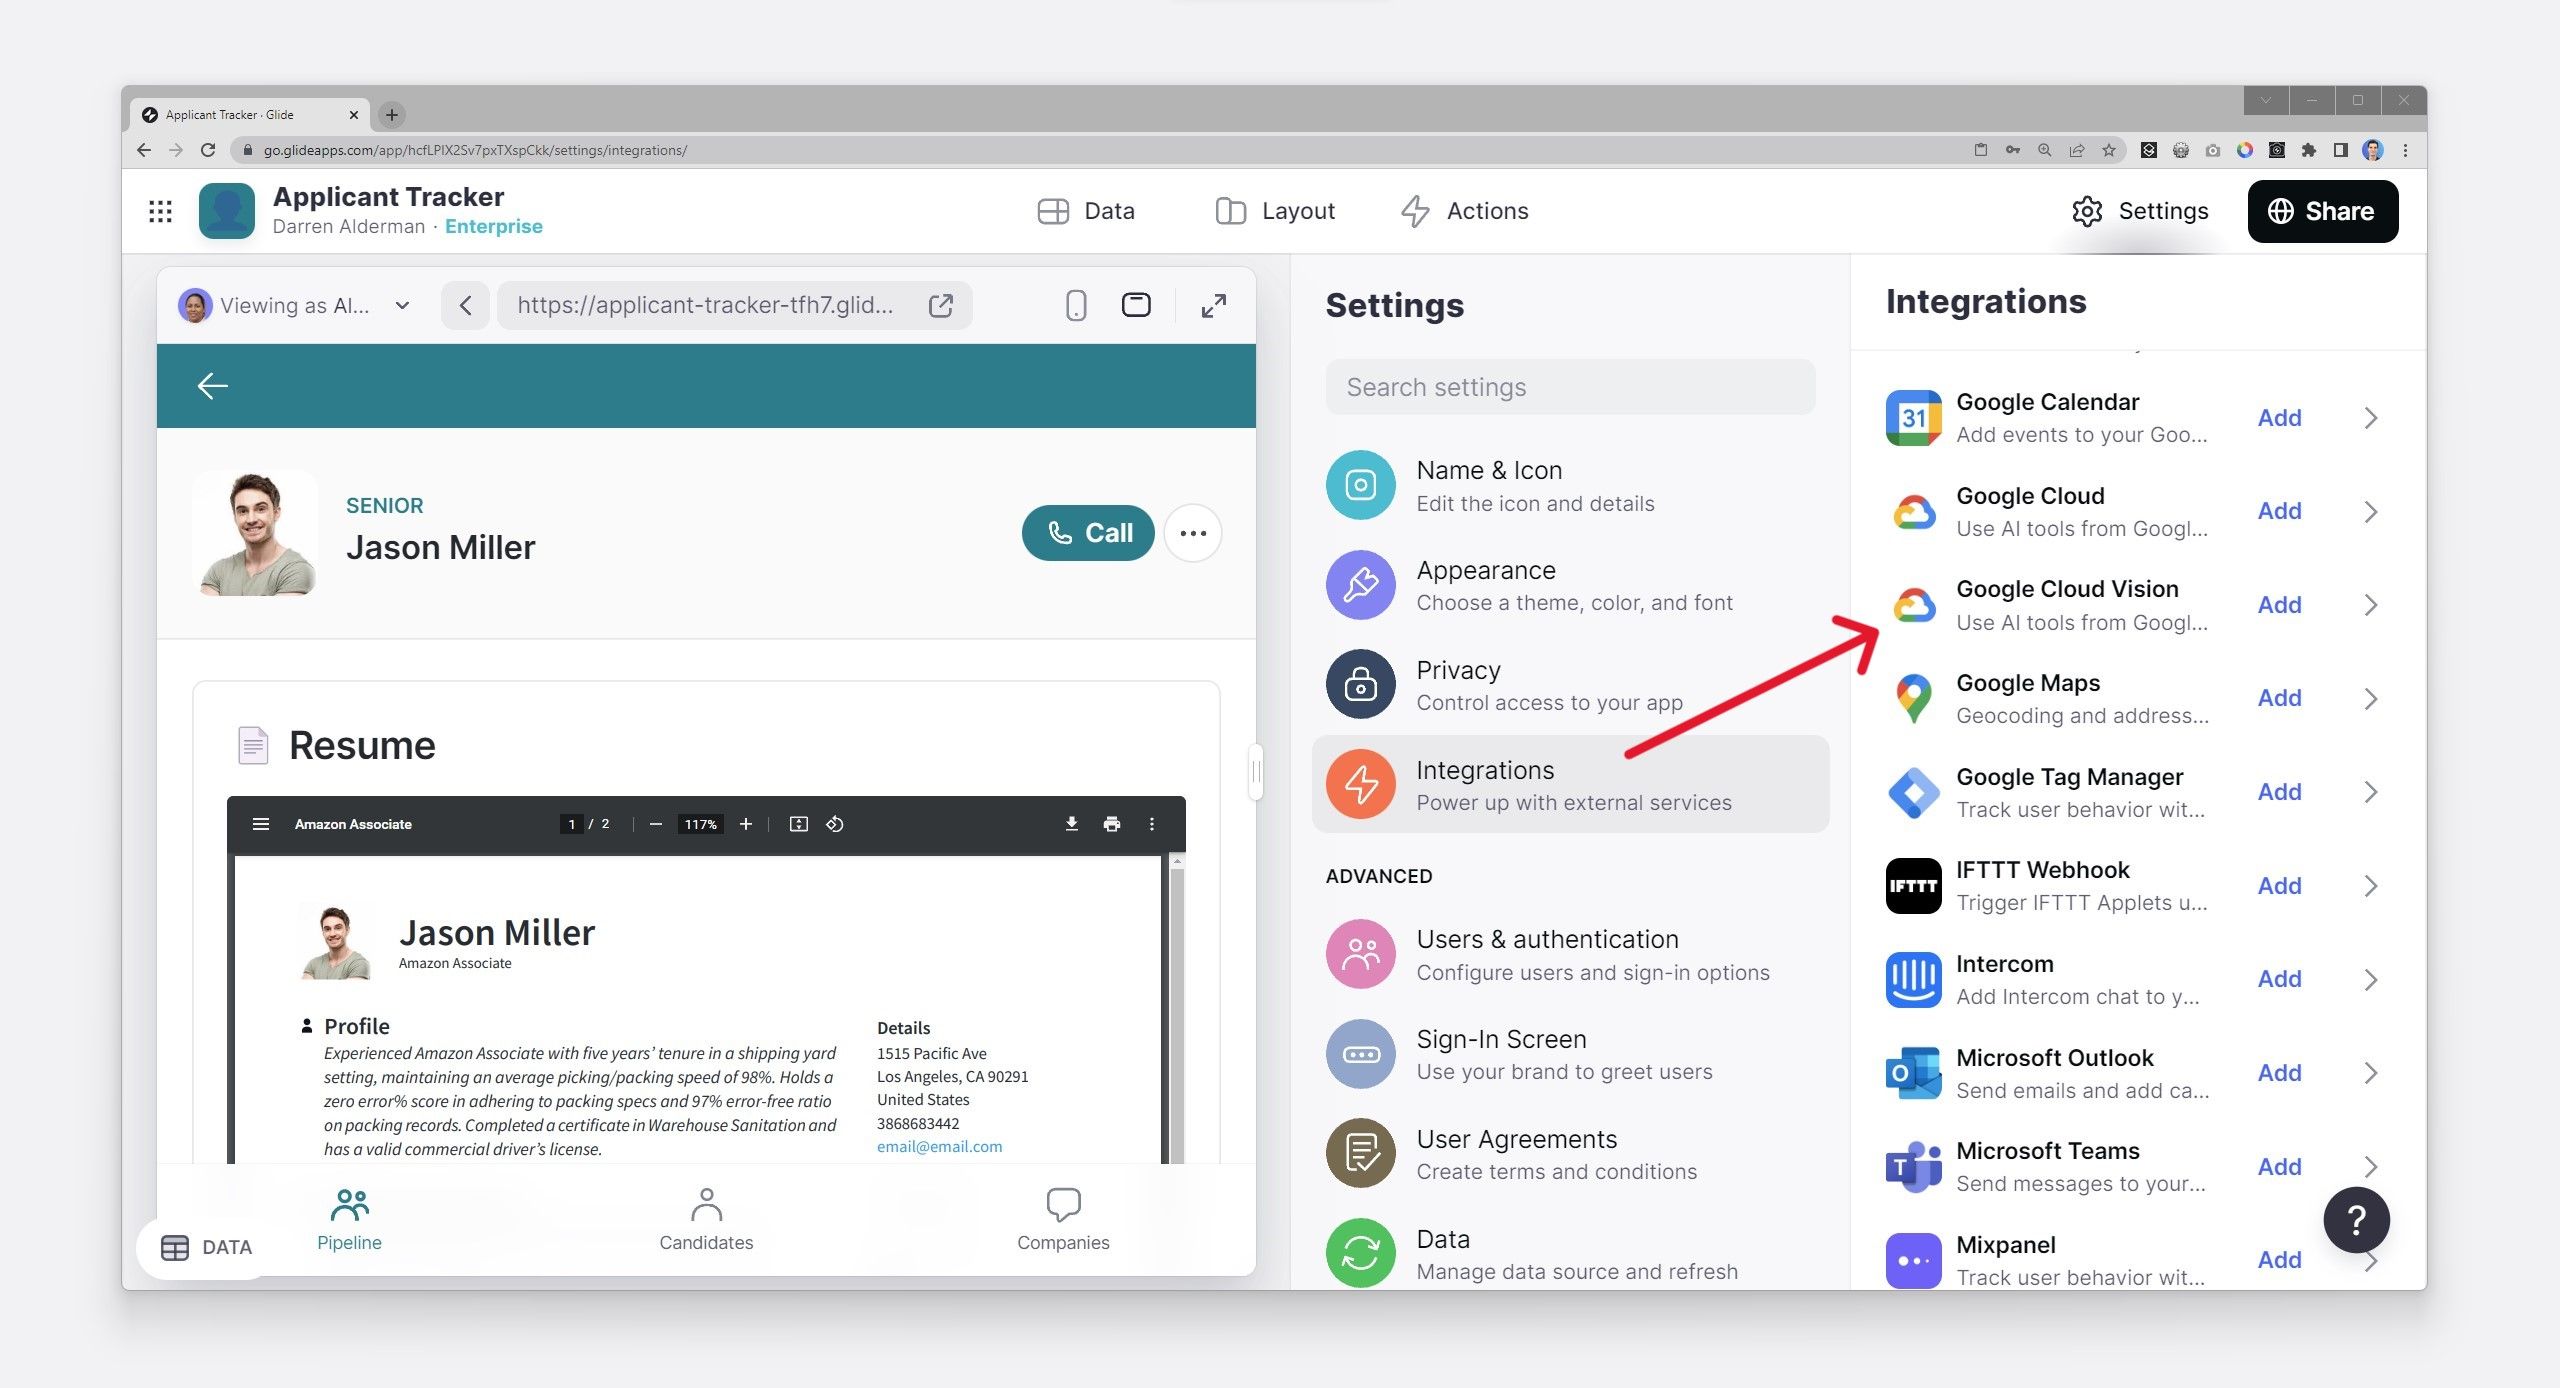Click the Search settings field
Image resolution: width=2560 pixels, height=1388 pixels.
click(1570, 387)
